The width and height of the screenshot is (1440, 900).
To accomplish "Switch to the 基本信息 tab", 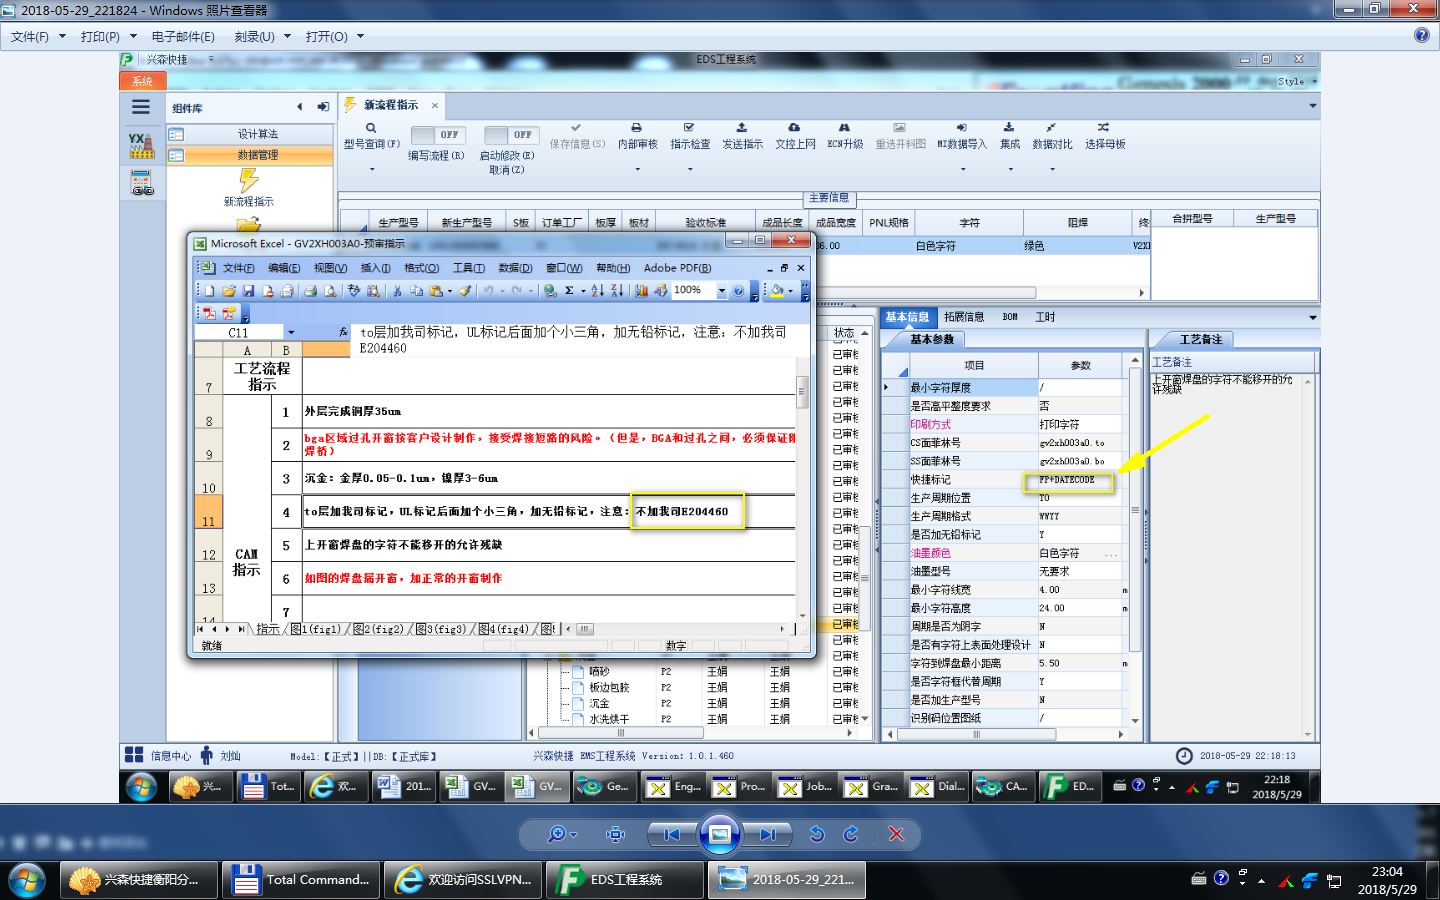I will point(907,317).
